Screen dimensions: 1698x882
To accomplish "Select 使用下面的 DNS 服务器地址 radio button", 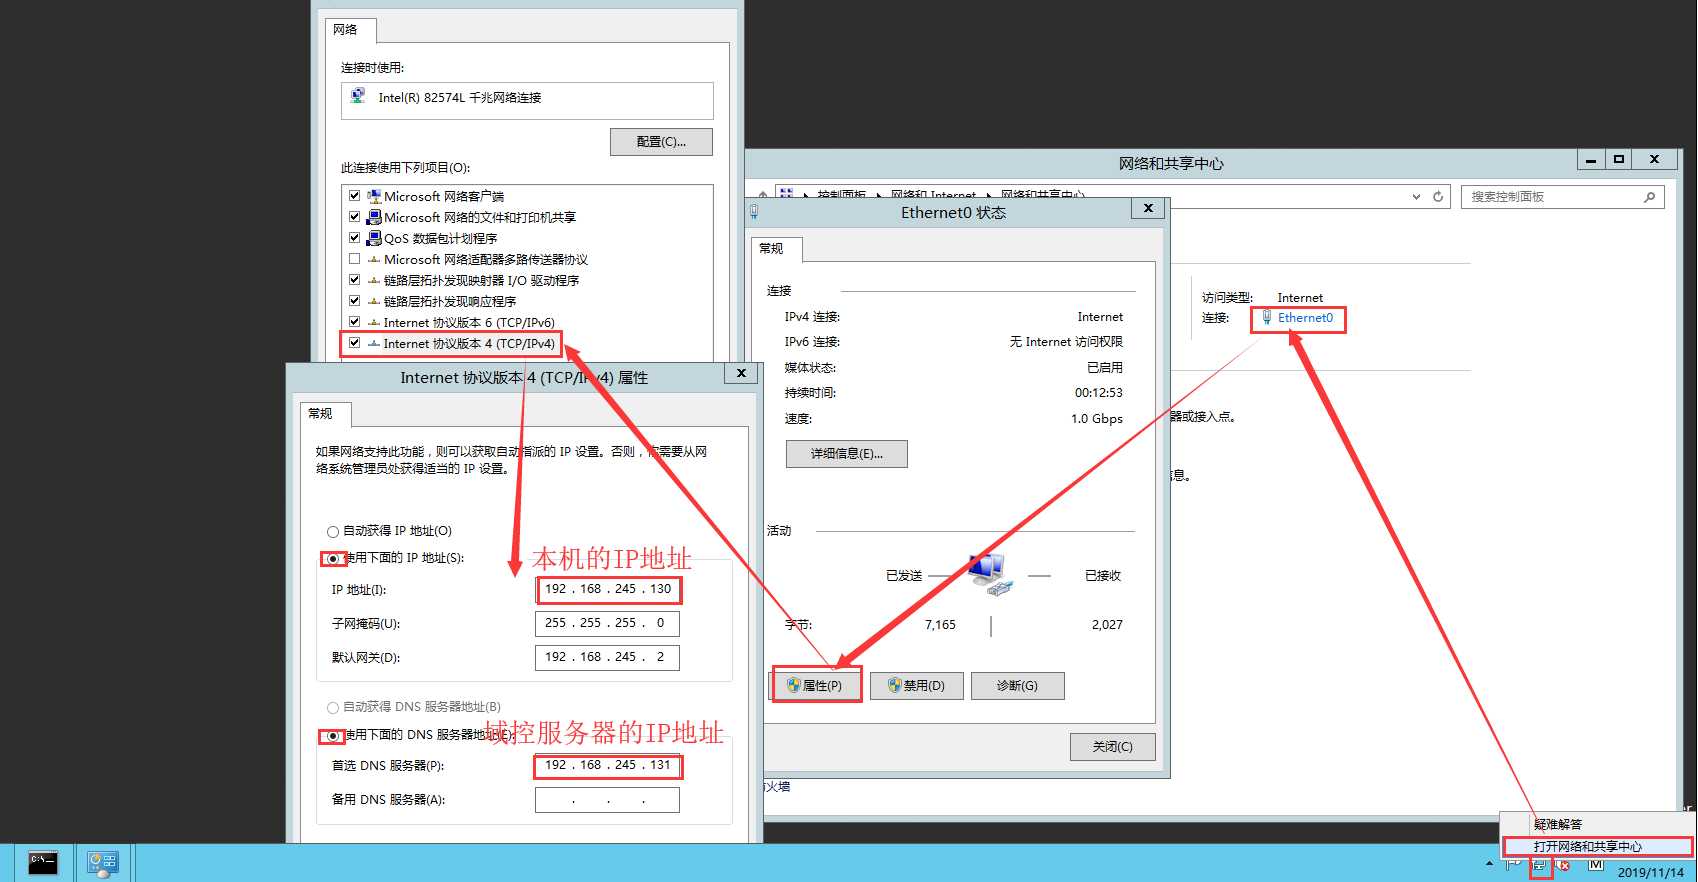I will point(333,736).
